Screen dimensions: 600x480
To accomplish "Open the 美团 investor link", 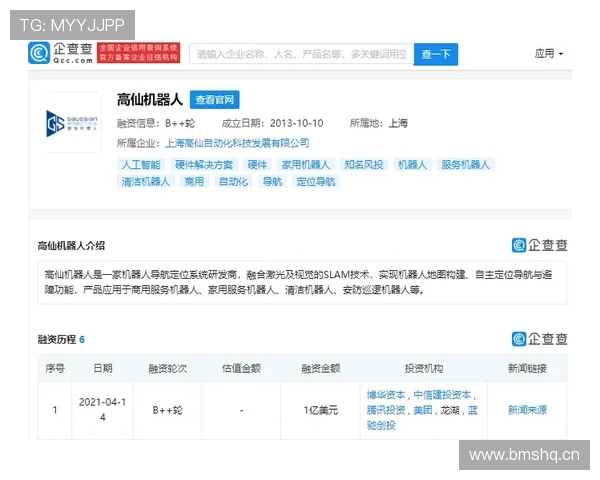I will point(423,410).
